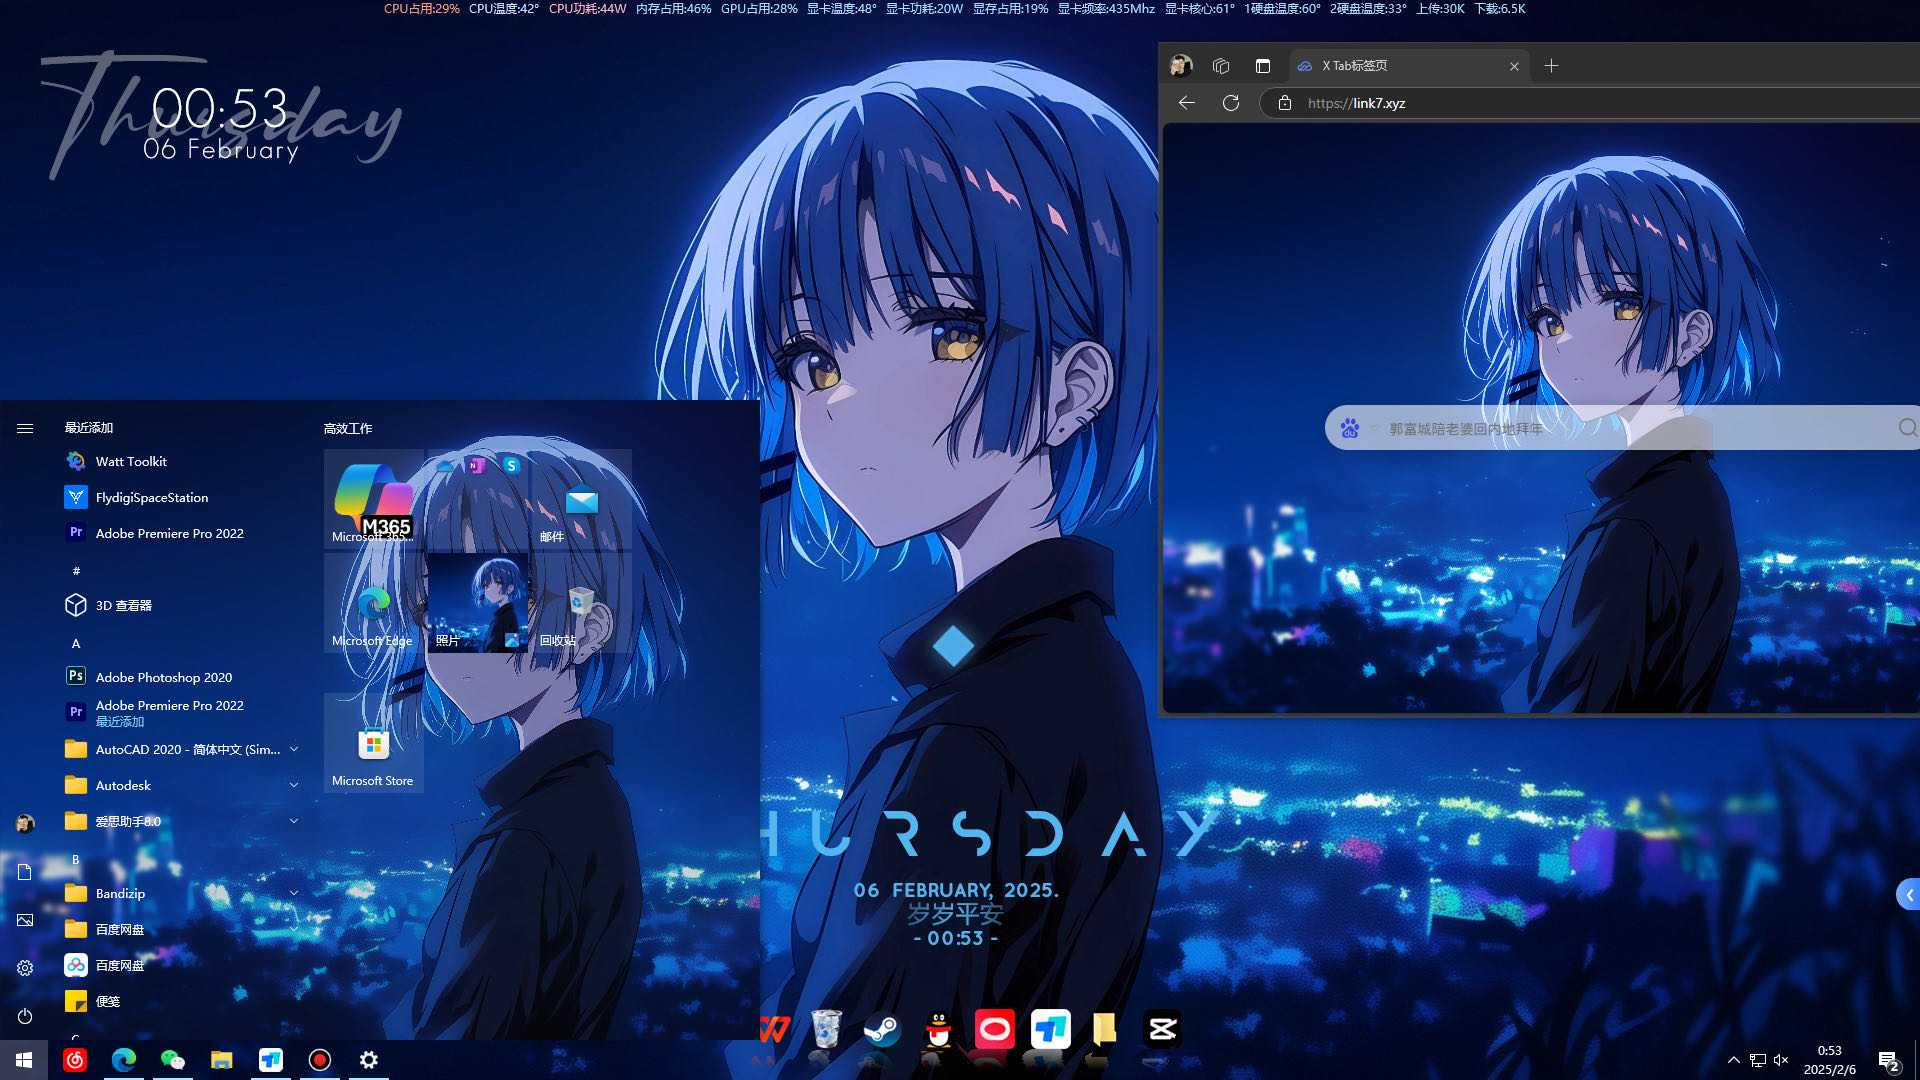
Task: Expand the Start menu hamburger navigation
Action: (x=25, y=428)
